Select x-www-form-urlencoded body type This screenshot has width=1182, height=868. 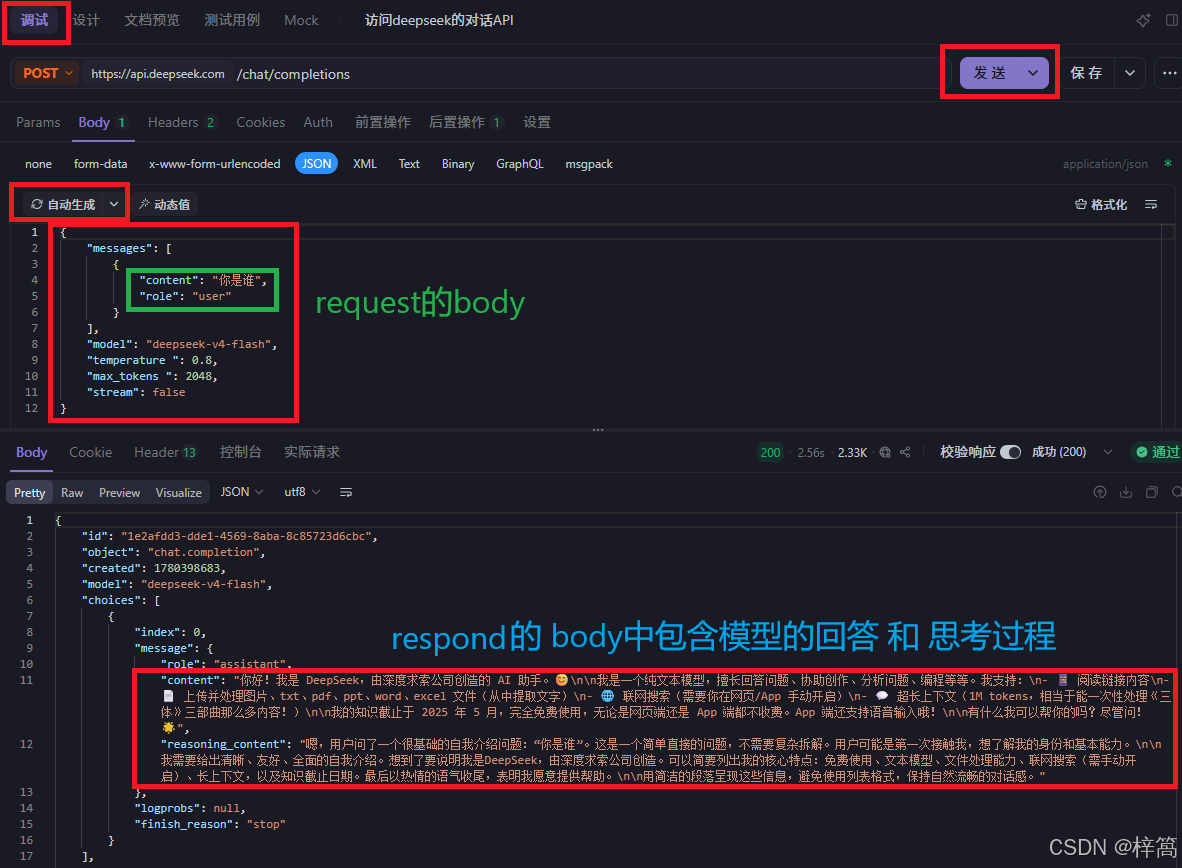(215, 164)
